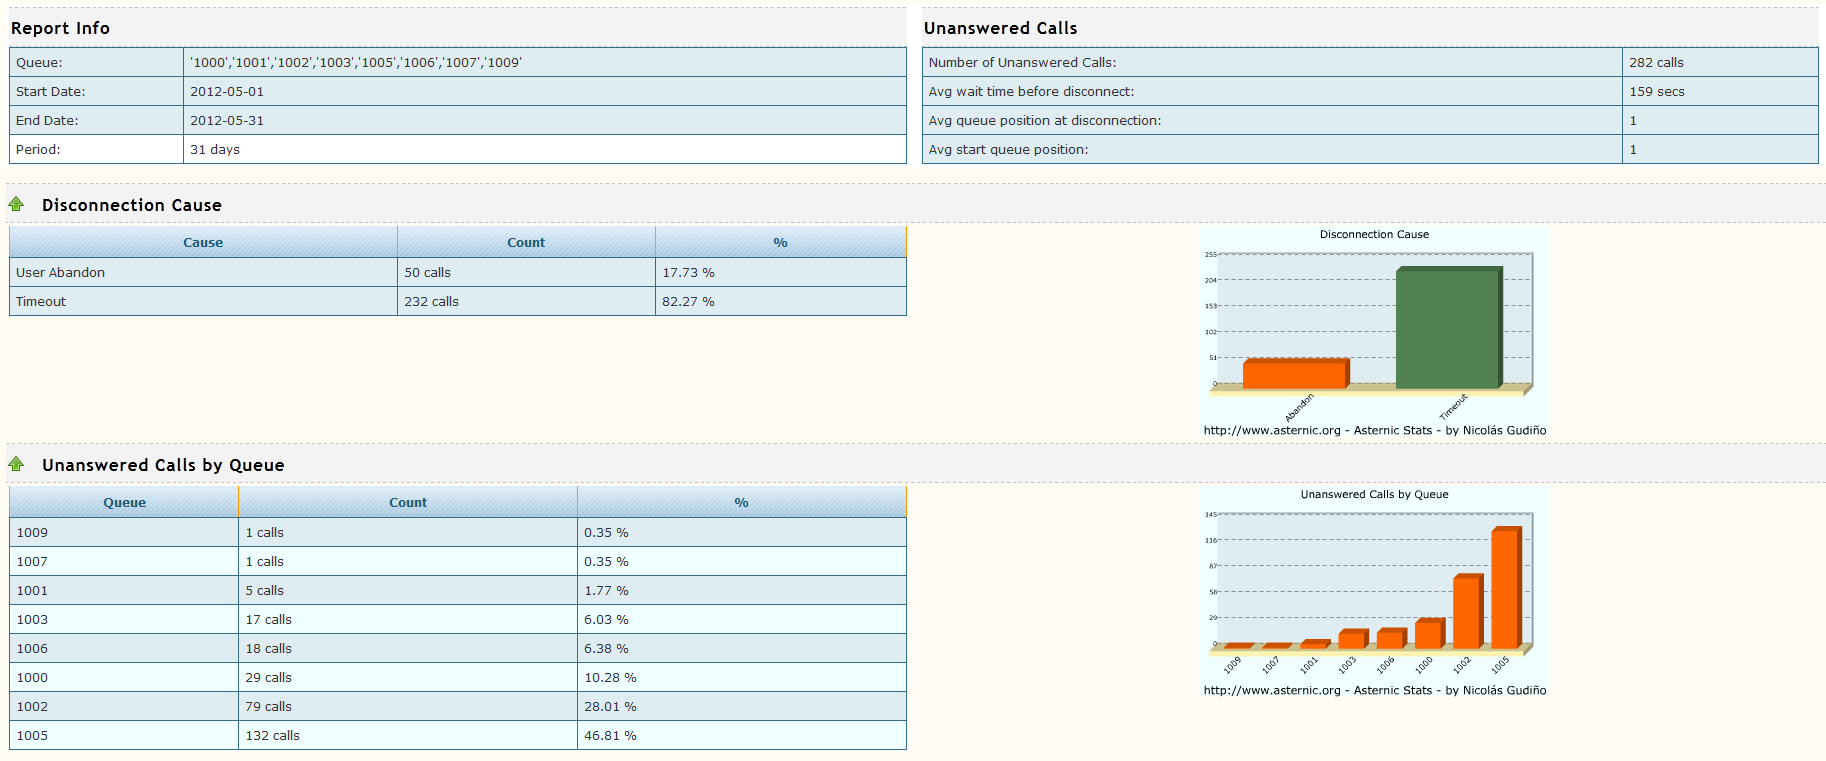Sort disconnection table by Count header
This screenshot has width=1826, height=761.
pyautogui.click(x=526, y=242)
